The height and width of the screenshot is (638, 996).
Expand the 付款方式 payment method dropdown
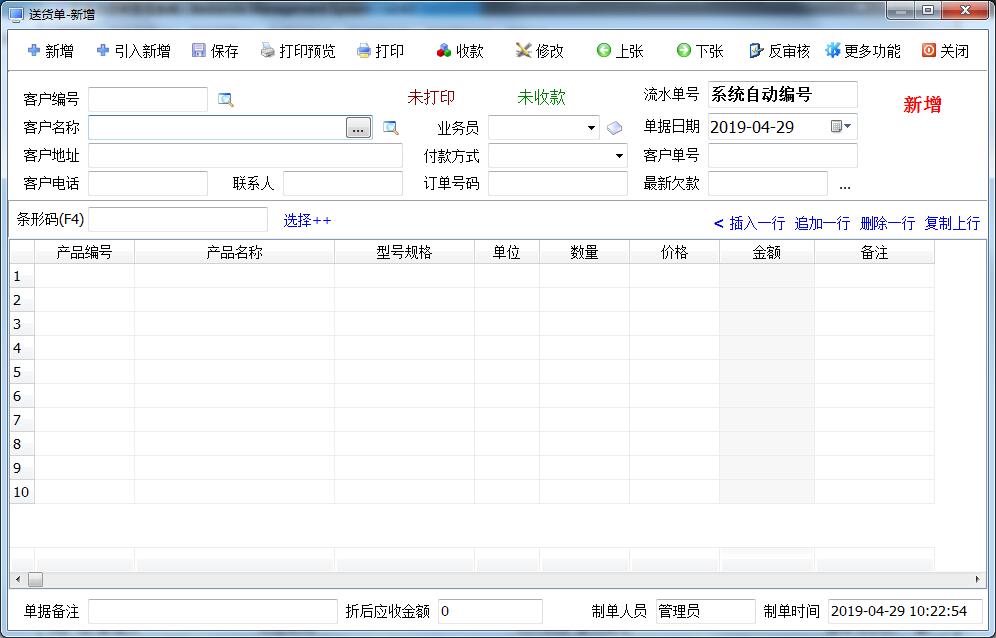coord(619,156)
